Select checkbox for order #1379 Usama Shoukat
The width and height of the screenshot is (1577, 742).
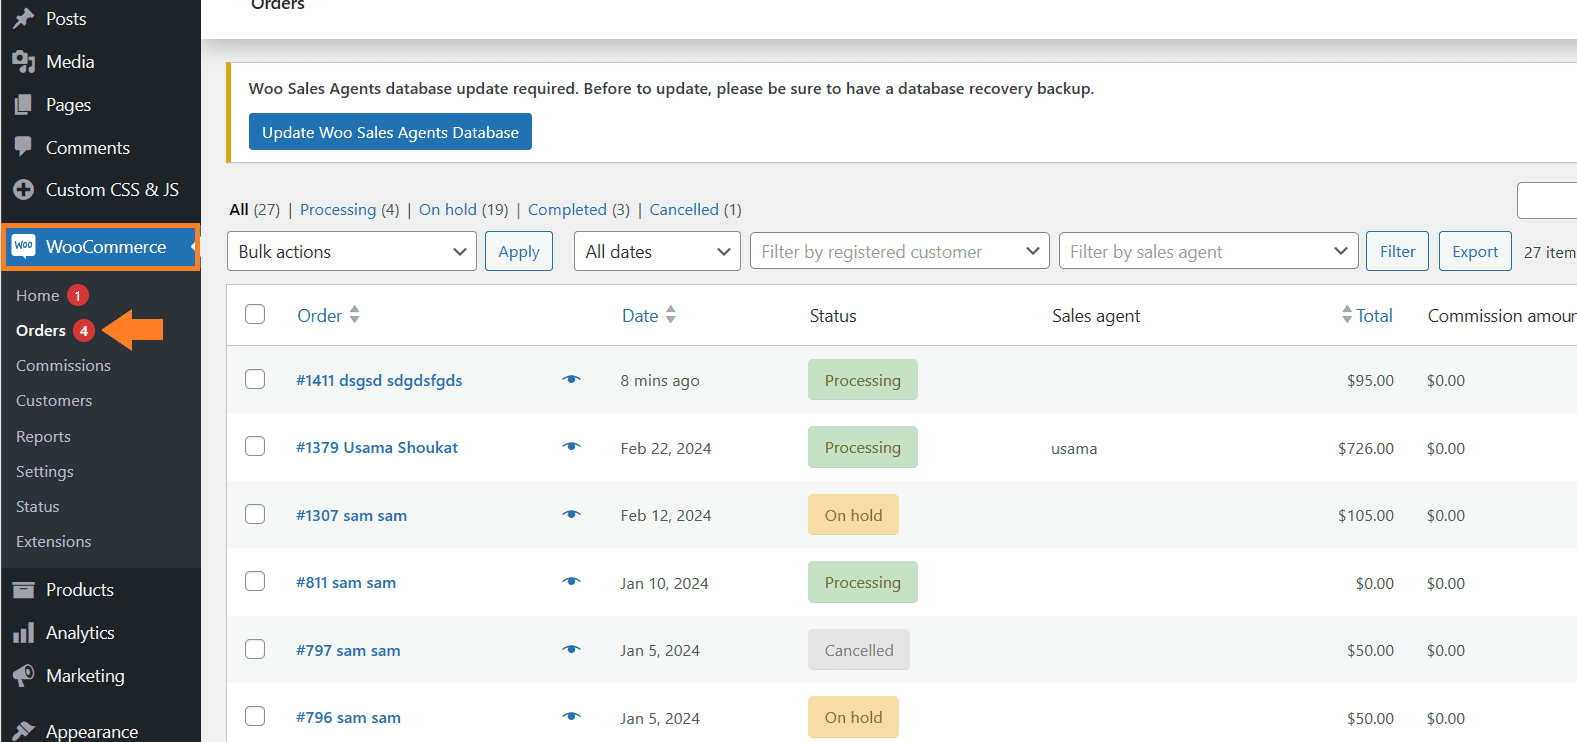coord(255,446)
